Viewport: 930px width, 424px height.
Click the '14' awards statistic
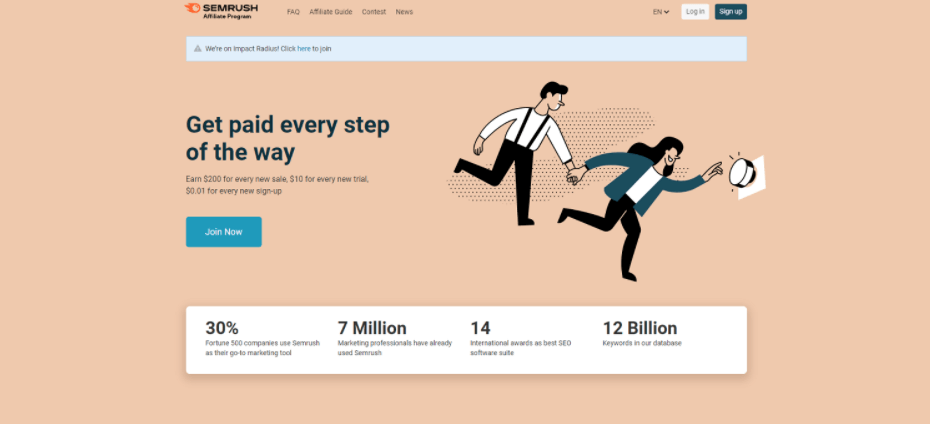[x=480, y=328]
